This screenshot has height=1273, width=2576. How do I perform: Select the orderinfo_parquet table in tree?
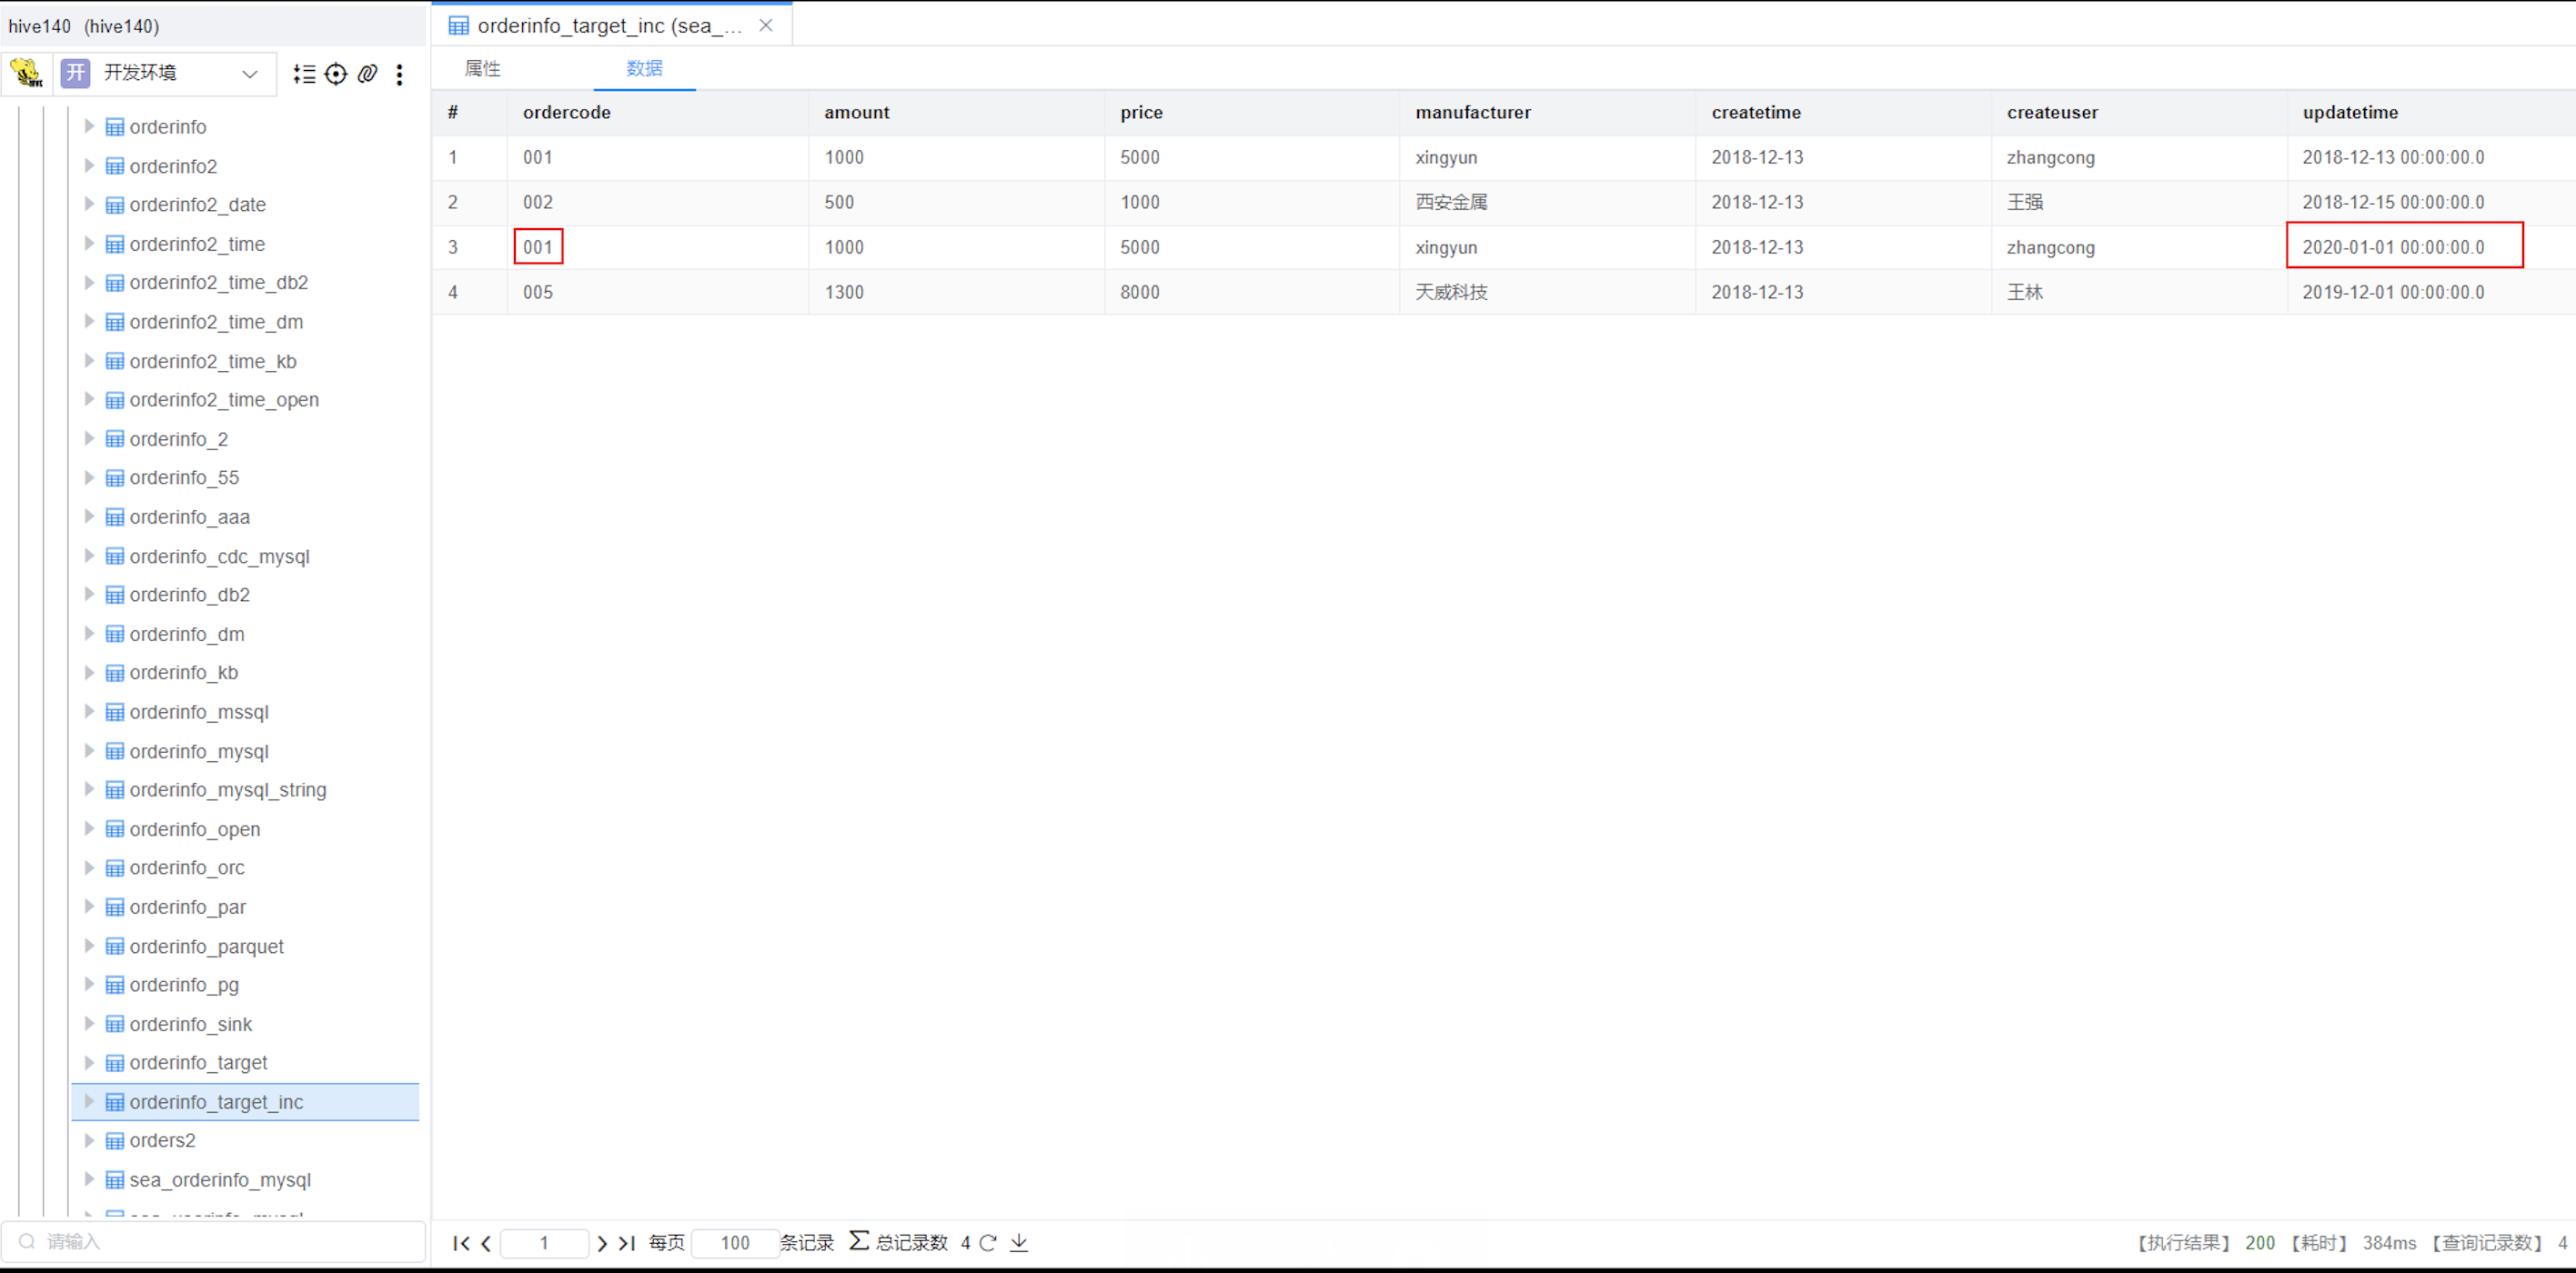point(206,946)
